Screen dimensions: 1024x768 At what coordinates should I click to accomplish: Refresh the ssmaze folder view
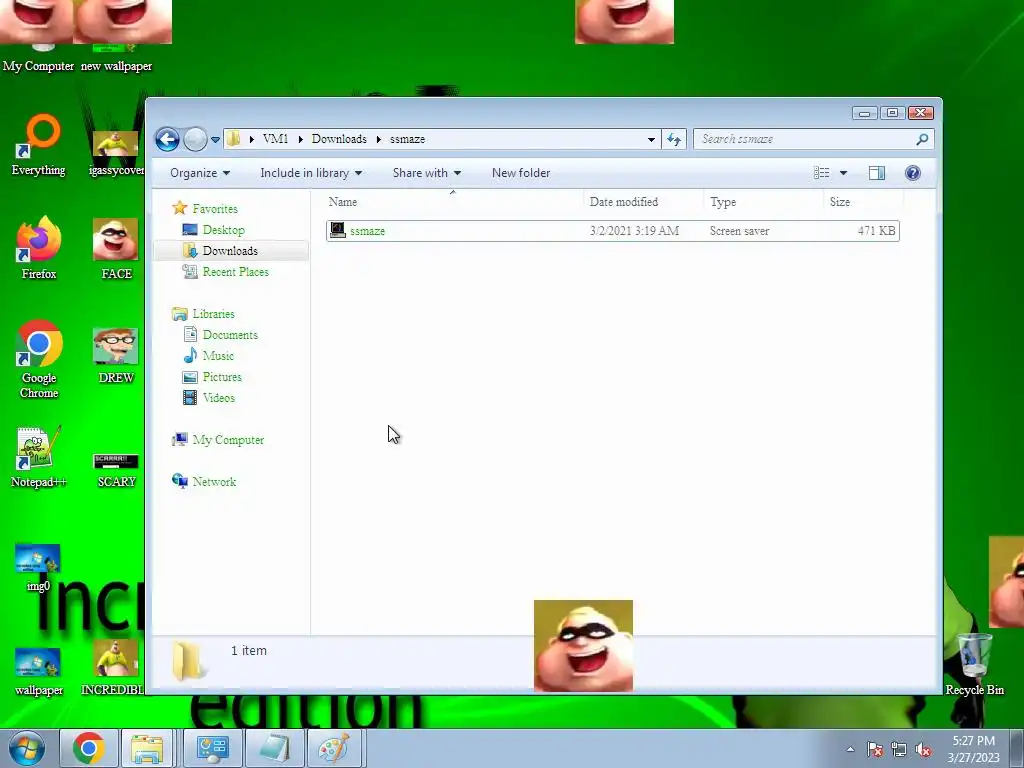click(674, 139)
